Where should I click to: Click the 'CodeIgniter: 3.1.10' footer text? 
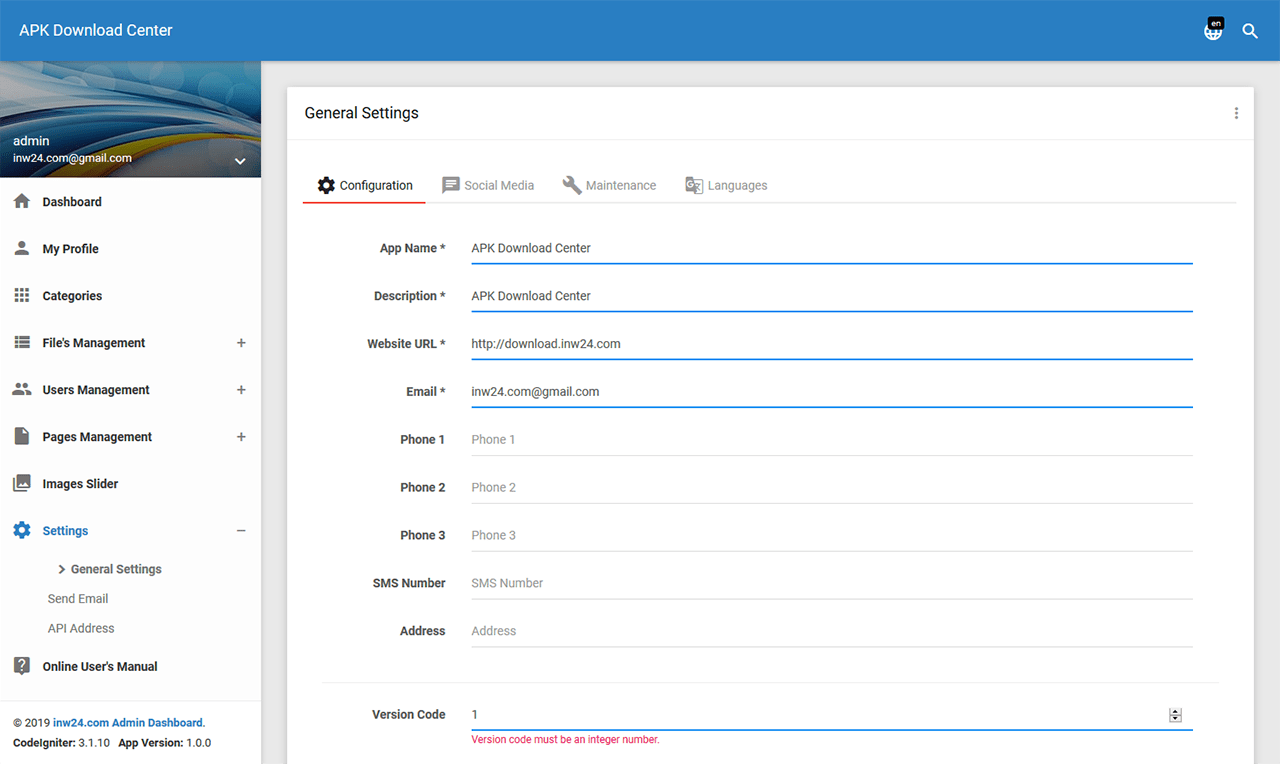point(62,743)
